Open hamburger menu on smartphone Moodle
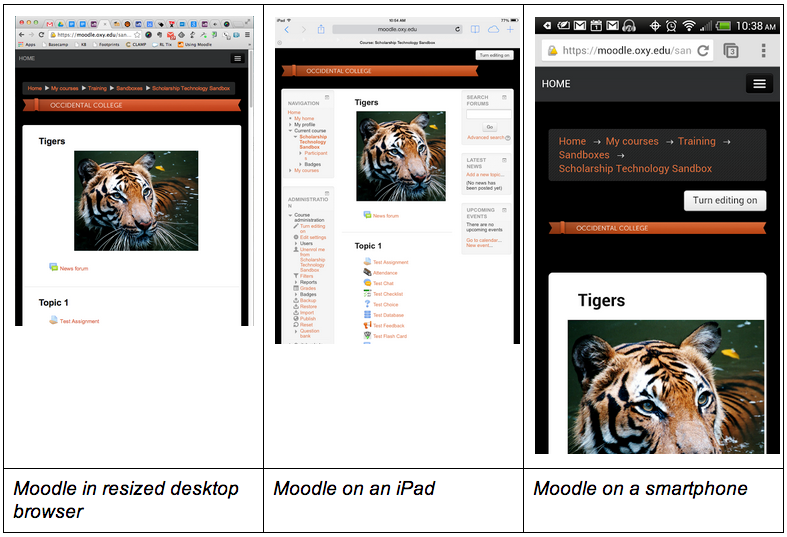 (x=759, y=84)
